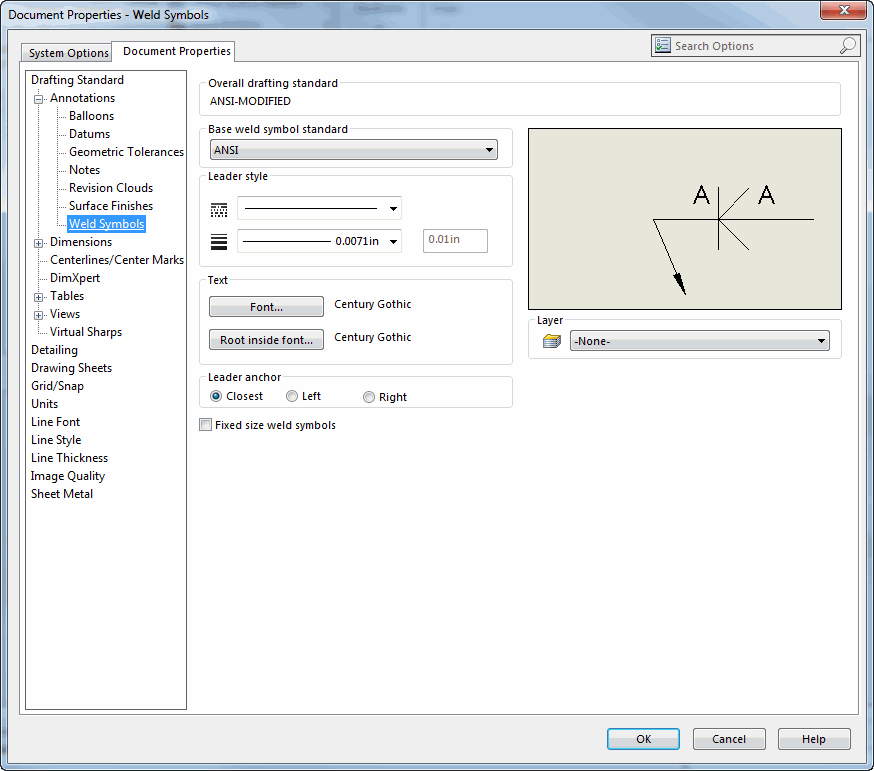Image resolution: width=874 pixels, height=771 pixels.
Task: Select Drafting Standard in the tree
Action: [77, 80]
